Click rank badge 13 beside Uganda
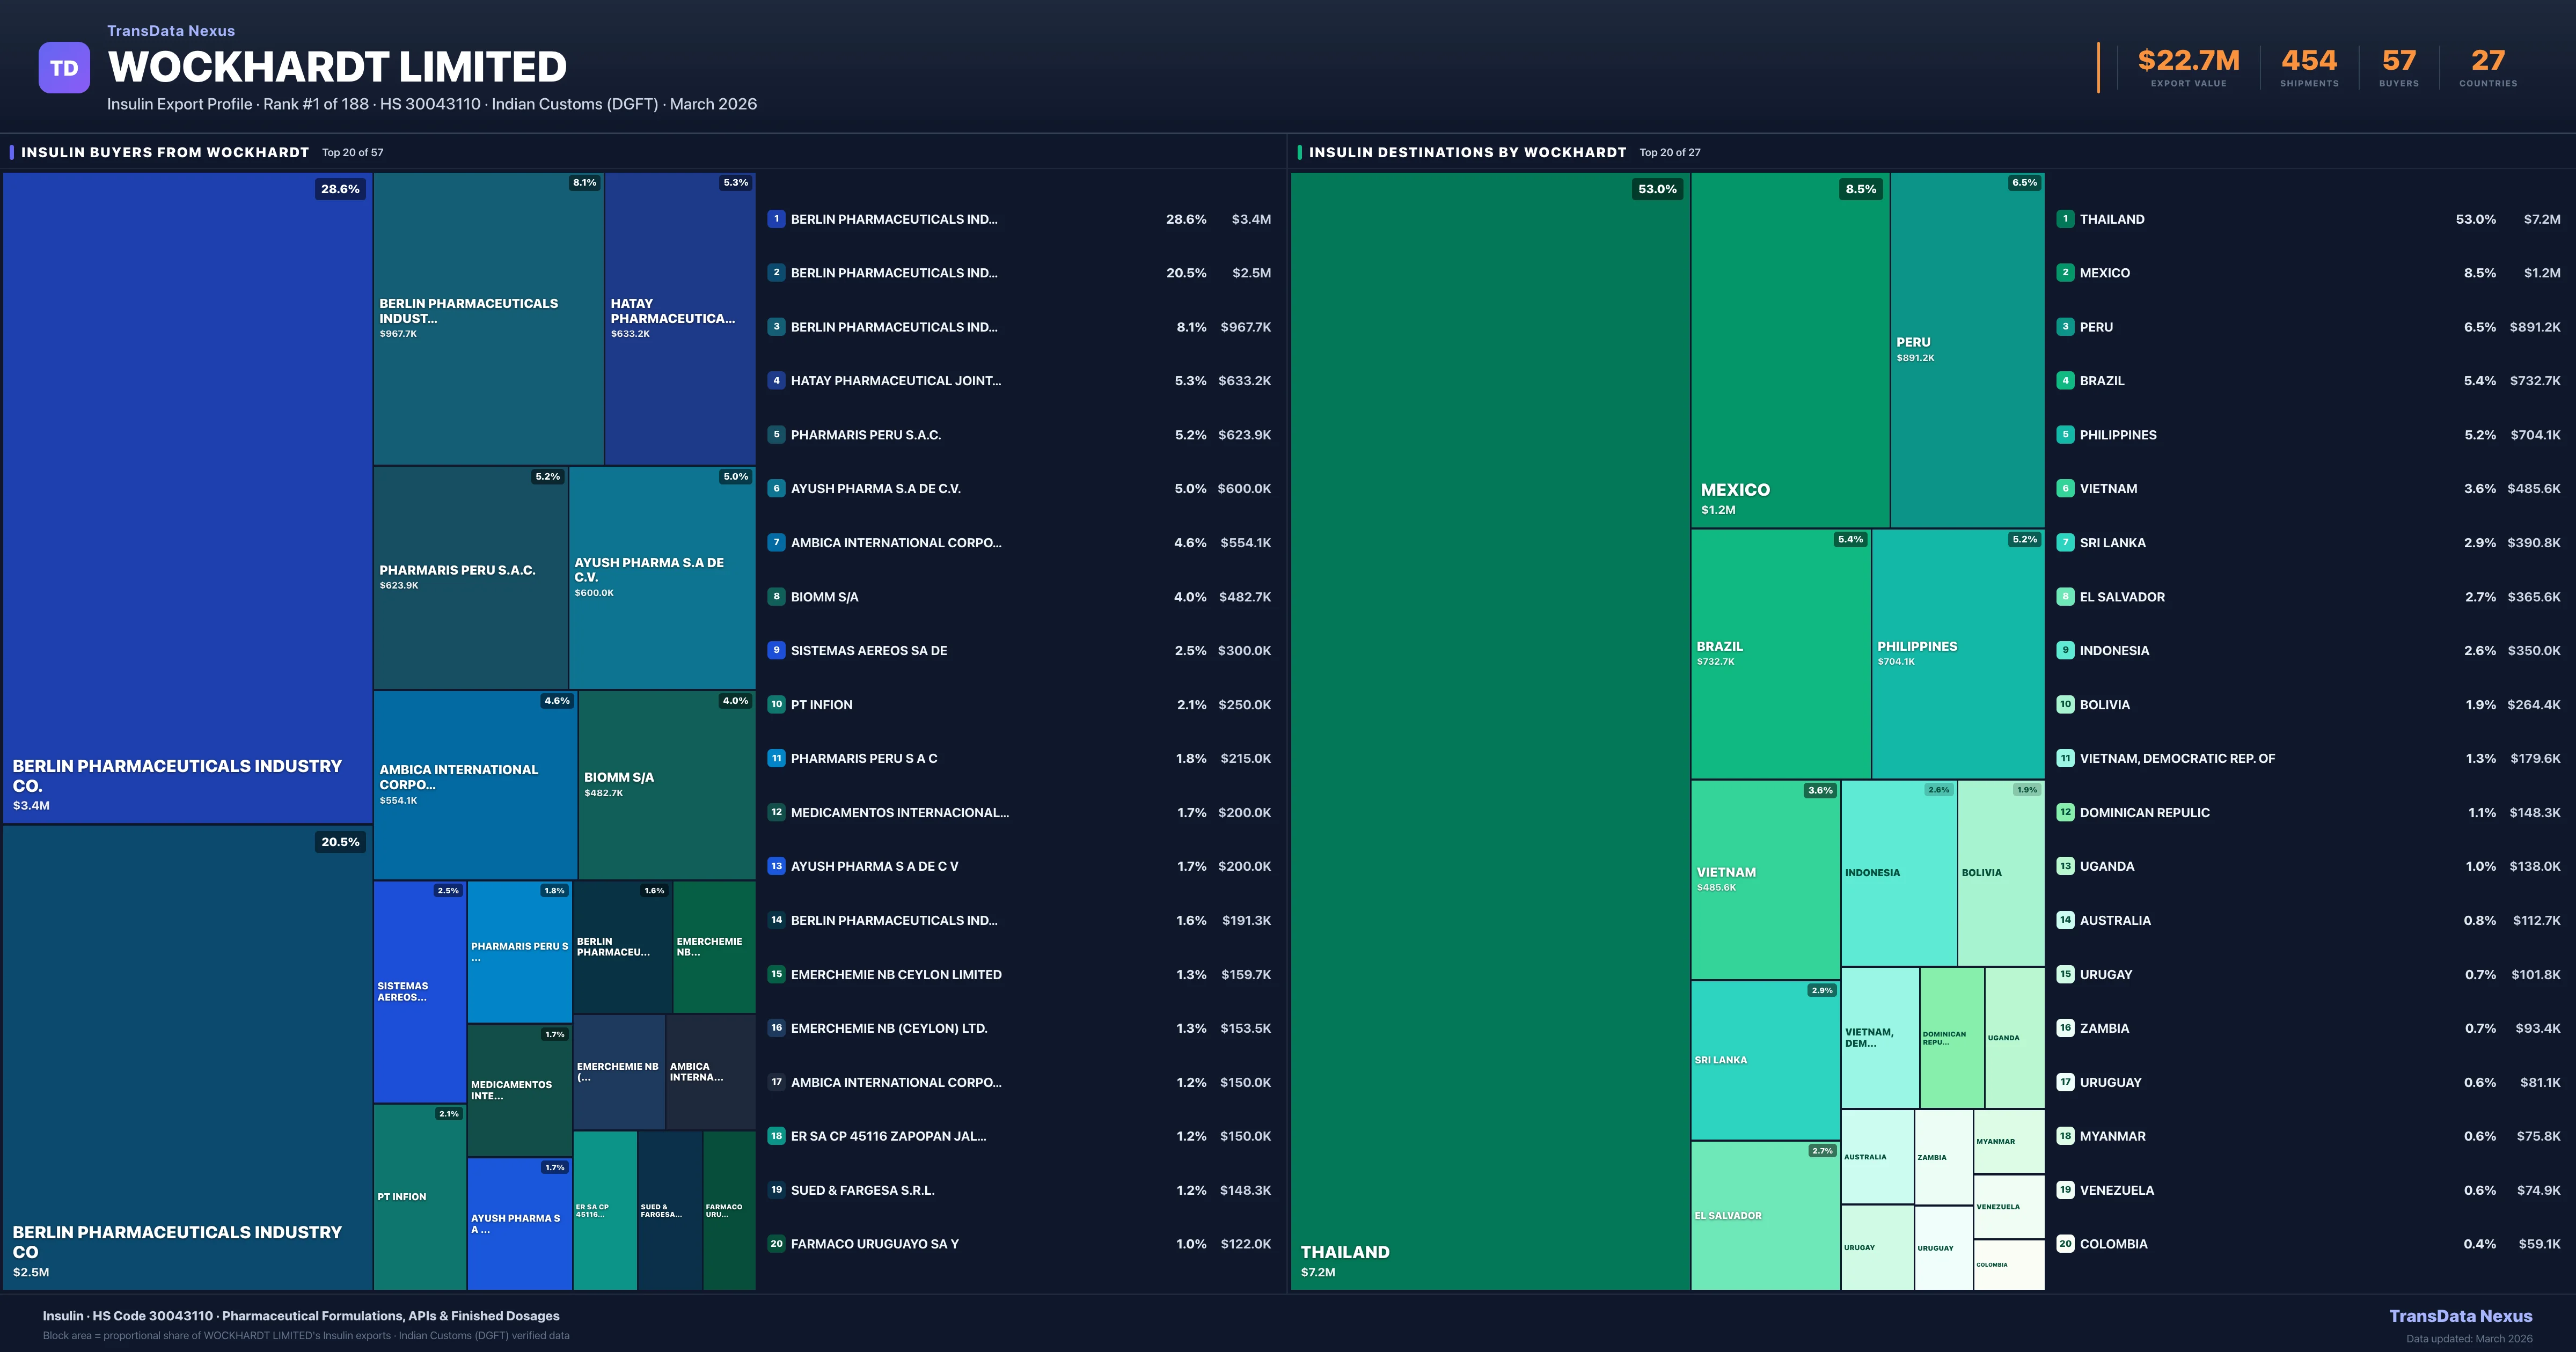Image resolution: width=2576 pixels, height=1352 pixels. [x=2065, y=866]
